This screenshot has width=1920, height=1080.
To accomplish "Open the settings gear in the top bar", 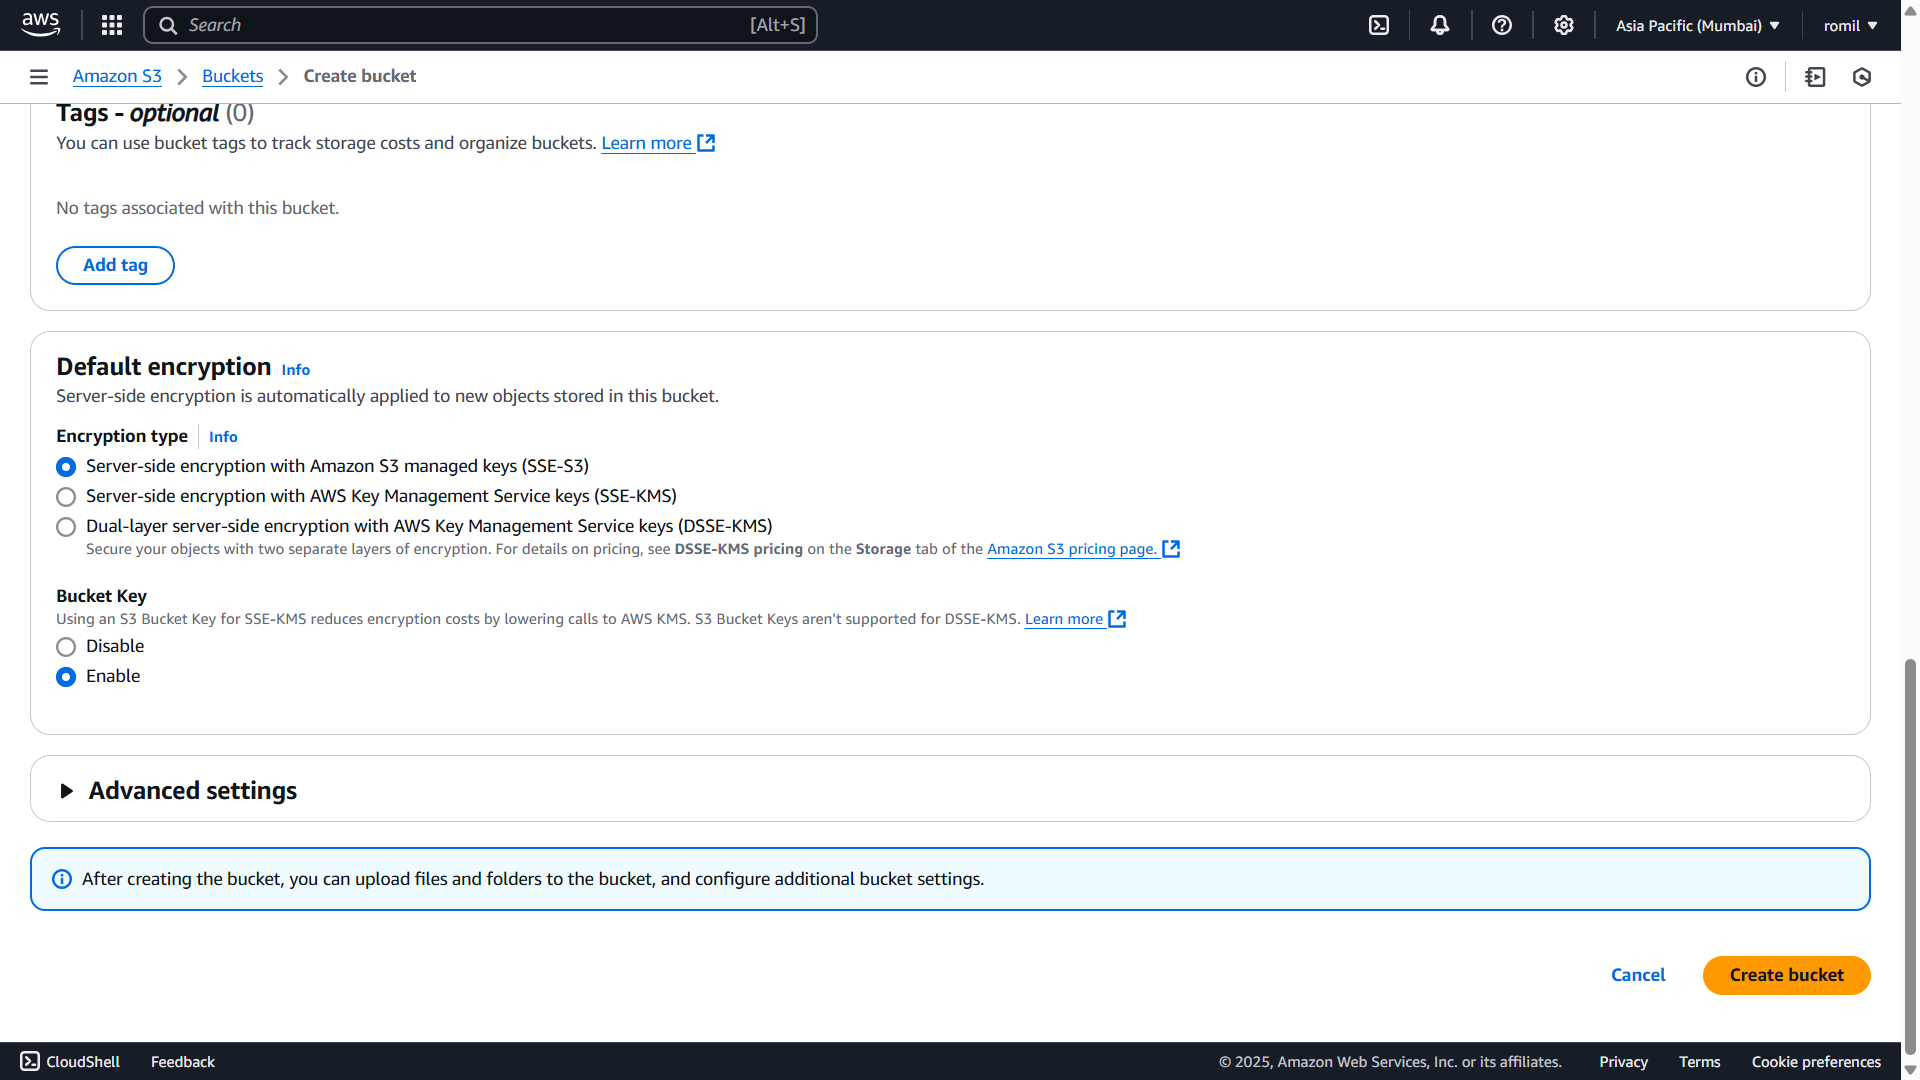I will [x=1564, y=25].
